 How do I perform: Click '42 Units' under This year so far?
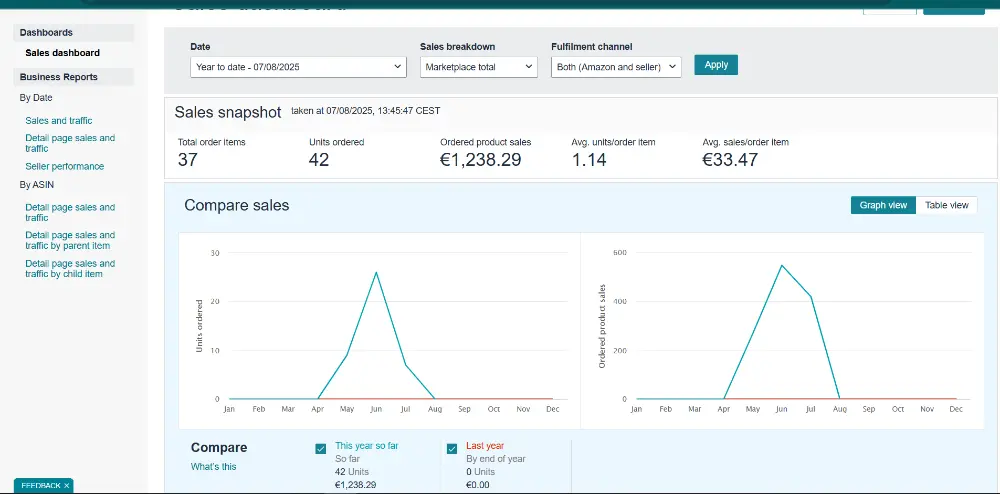(352, 472)
